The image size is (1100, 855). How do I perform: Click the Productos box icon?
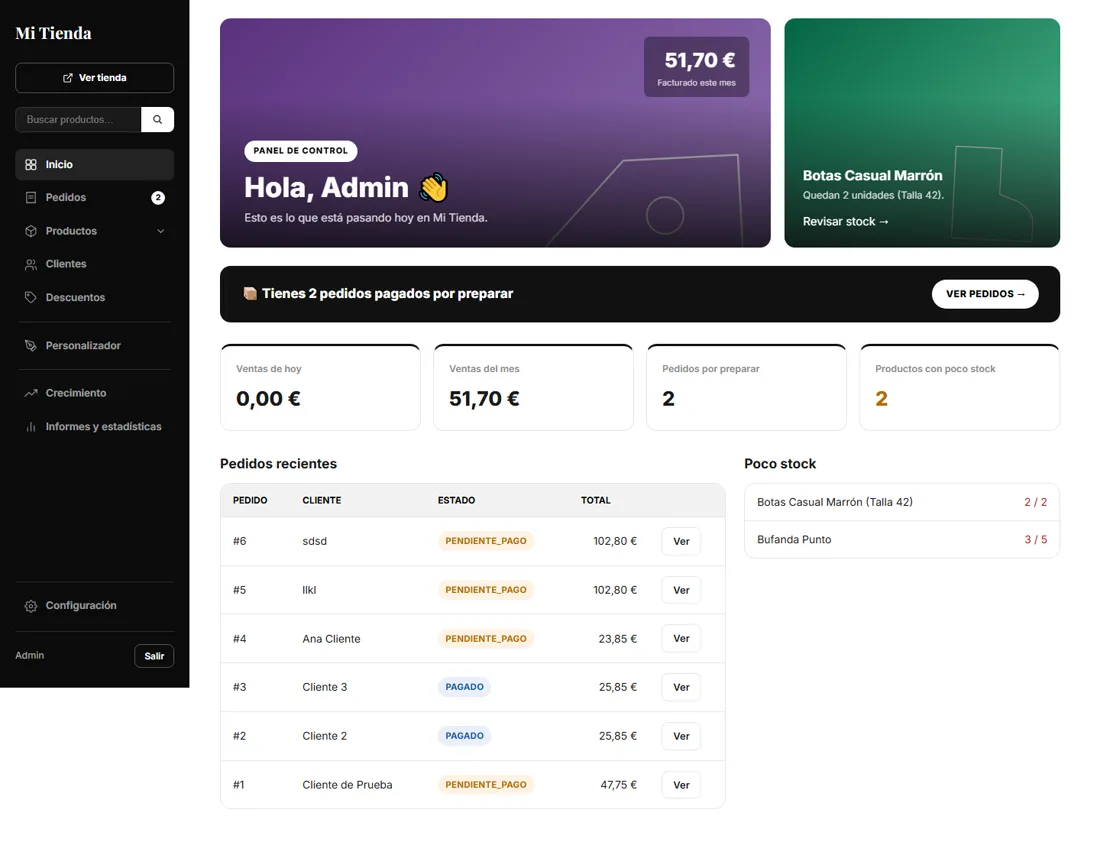pyautogui.click(x=31, y=231)
